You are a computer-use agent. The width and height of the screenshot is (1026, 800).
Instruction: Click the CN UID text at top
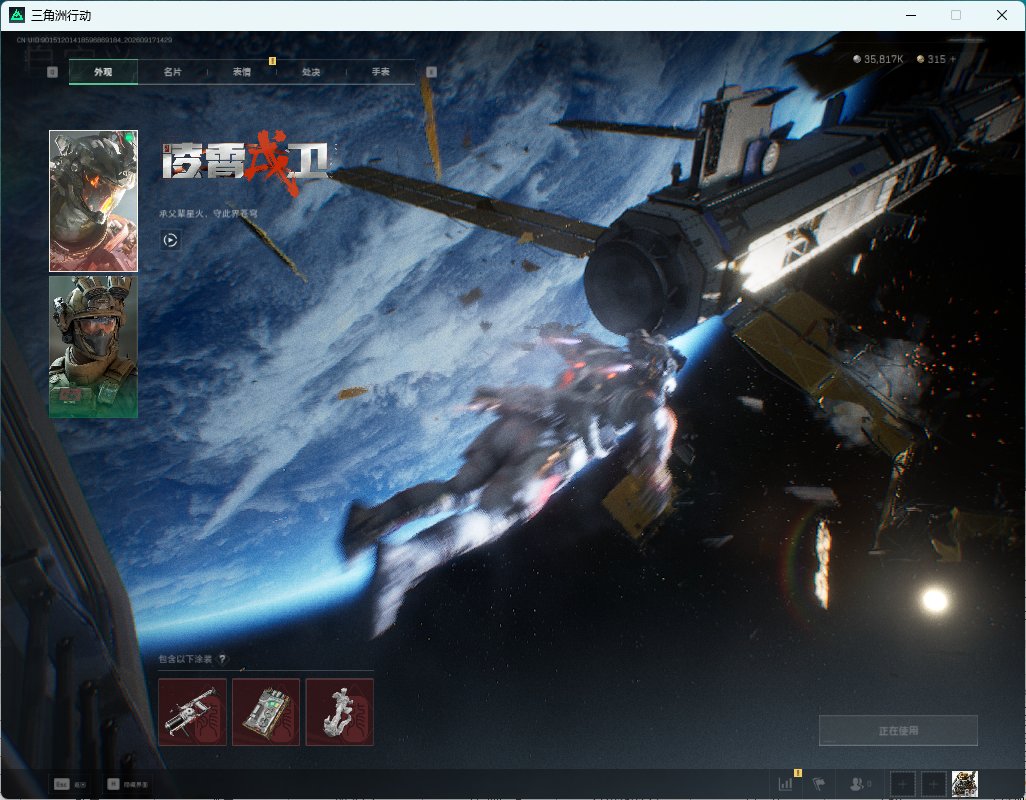point(94,40)
